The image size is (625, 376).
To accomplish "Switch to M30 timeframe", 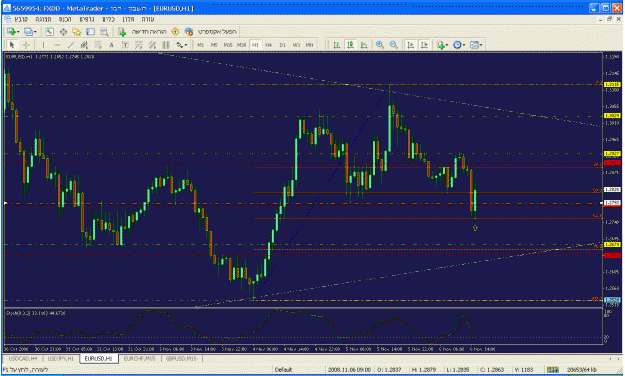I will click(242, 45).
